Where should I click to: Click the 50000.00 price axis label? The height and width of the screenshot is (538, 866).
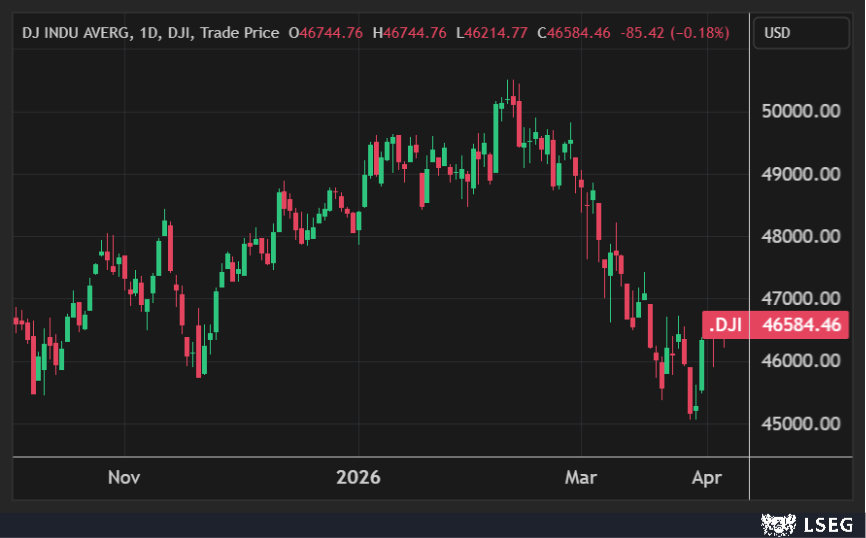[x=800, y=112]
